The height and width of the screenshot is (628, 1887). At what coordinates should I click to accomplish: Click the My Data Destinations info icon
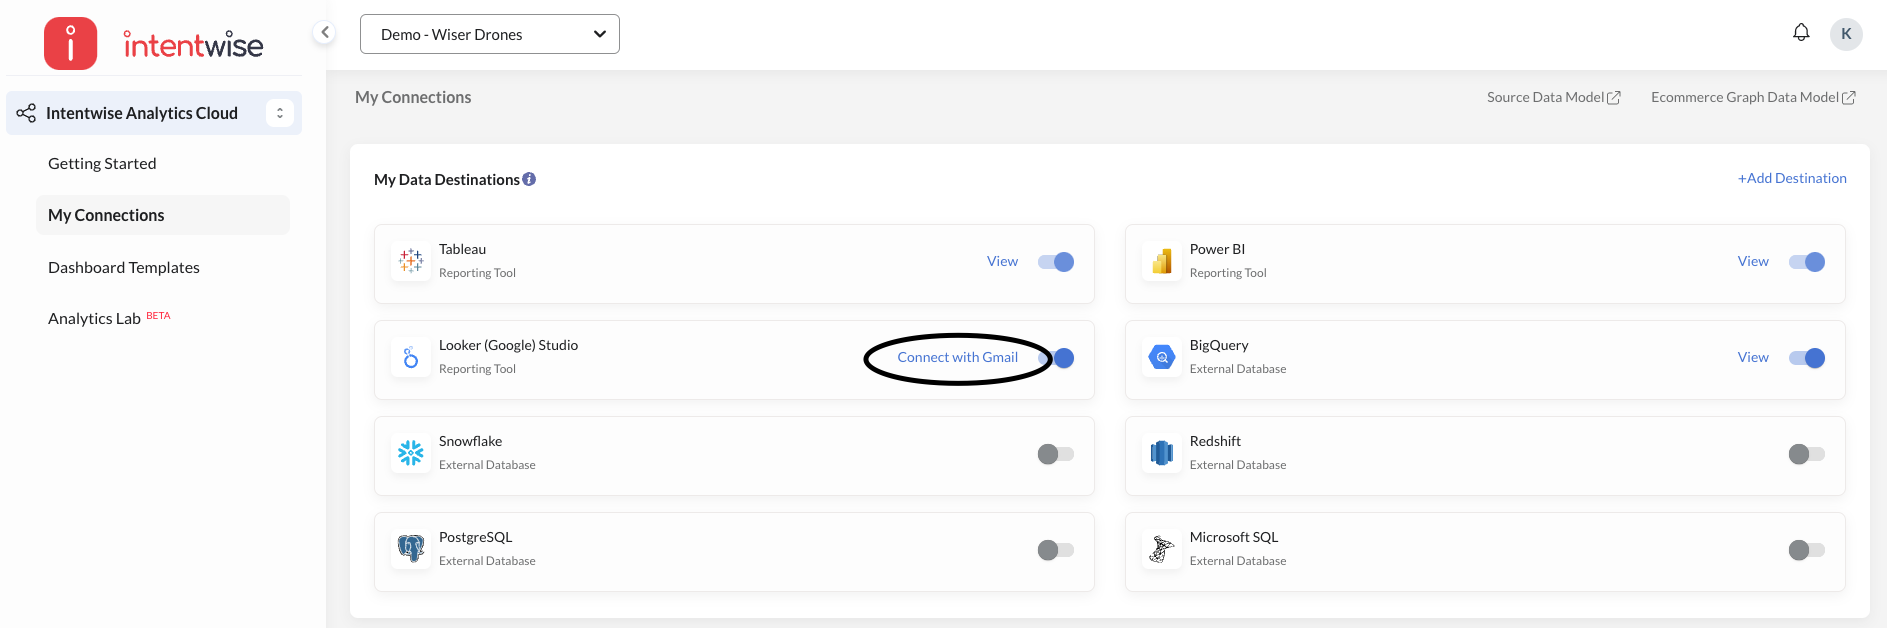tap(529, 179)
